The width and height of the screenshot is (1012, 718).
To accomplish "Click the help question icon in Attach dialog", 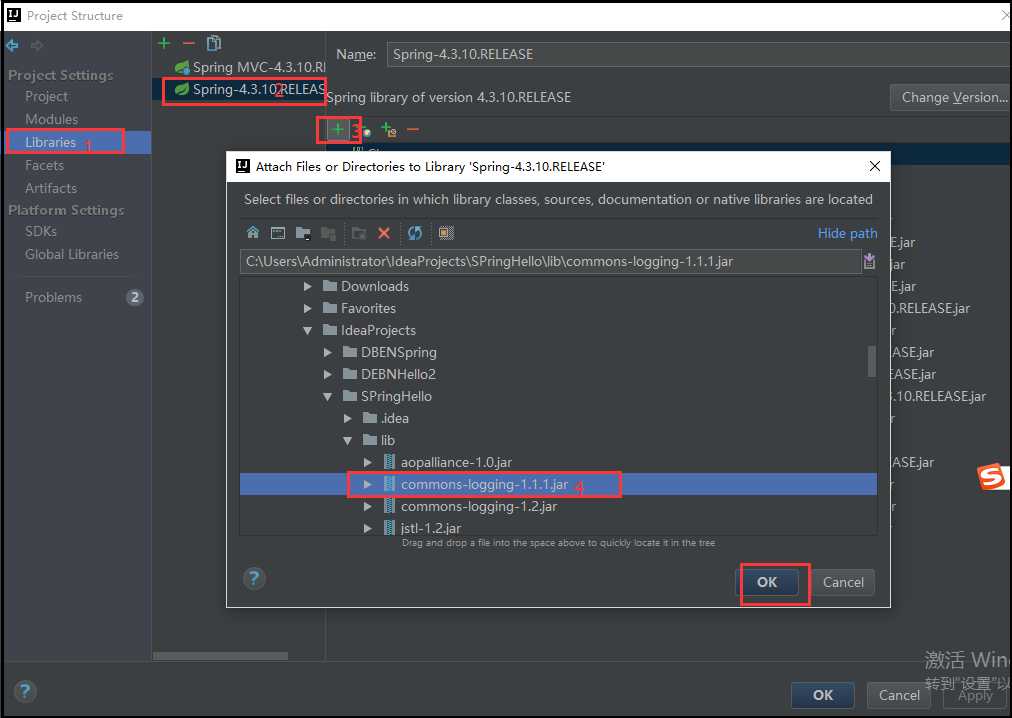I will point(254,578).
